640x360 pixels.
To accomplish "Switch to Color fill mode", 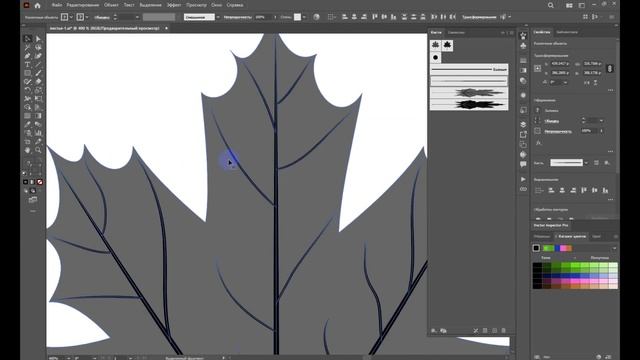I will tap(25, 182).
